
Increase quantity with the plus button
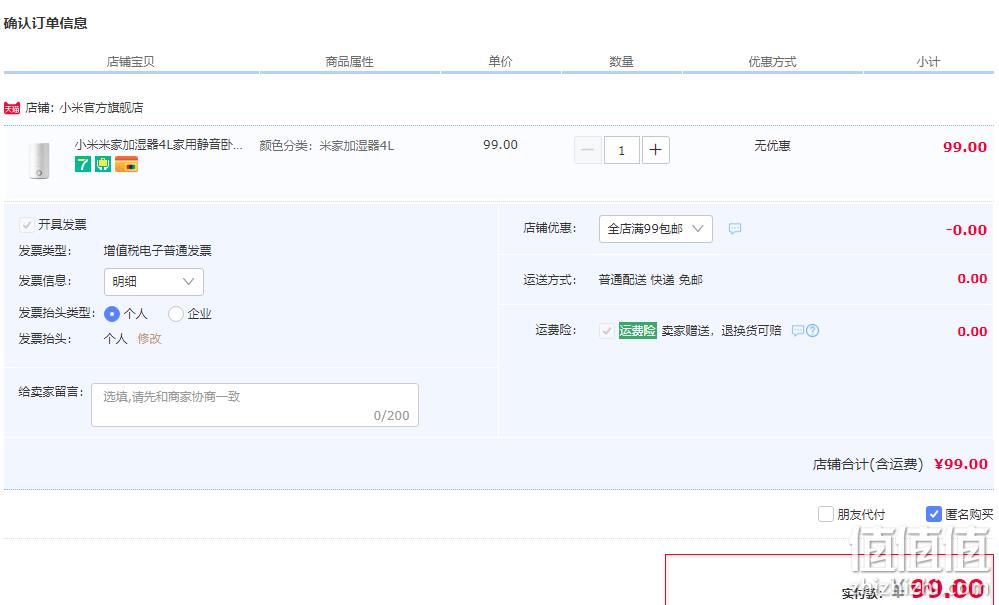click(x=656, y=150)
